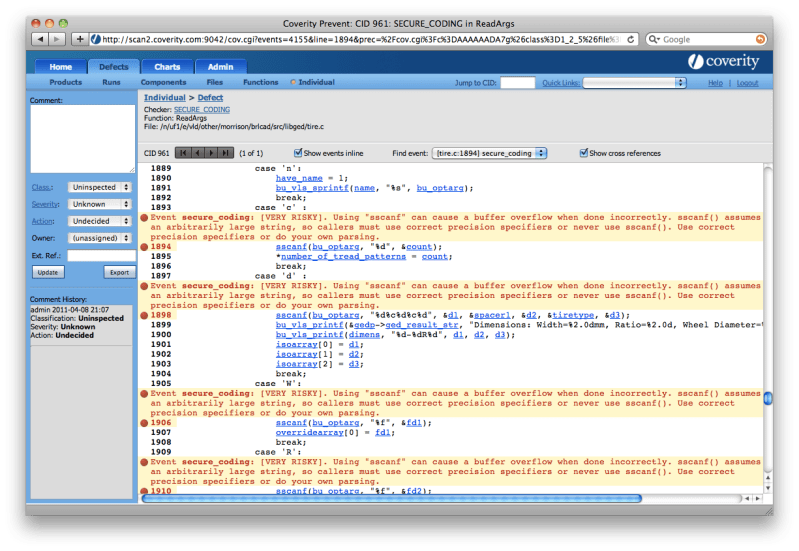Open the Functions submenu

coord(261,82)
